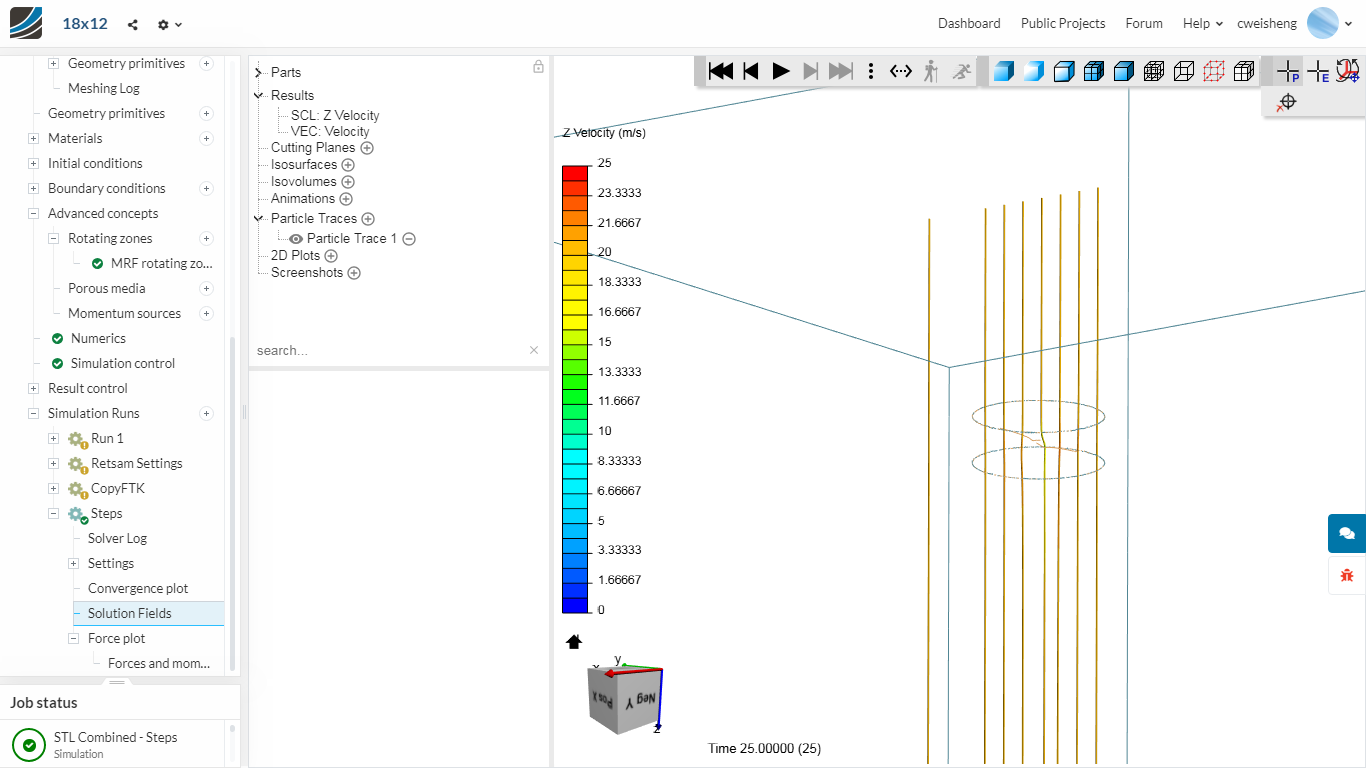
Task: Open the share project icon
Action: click(x=133, y=24)
